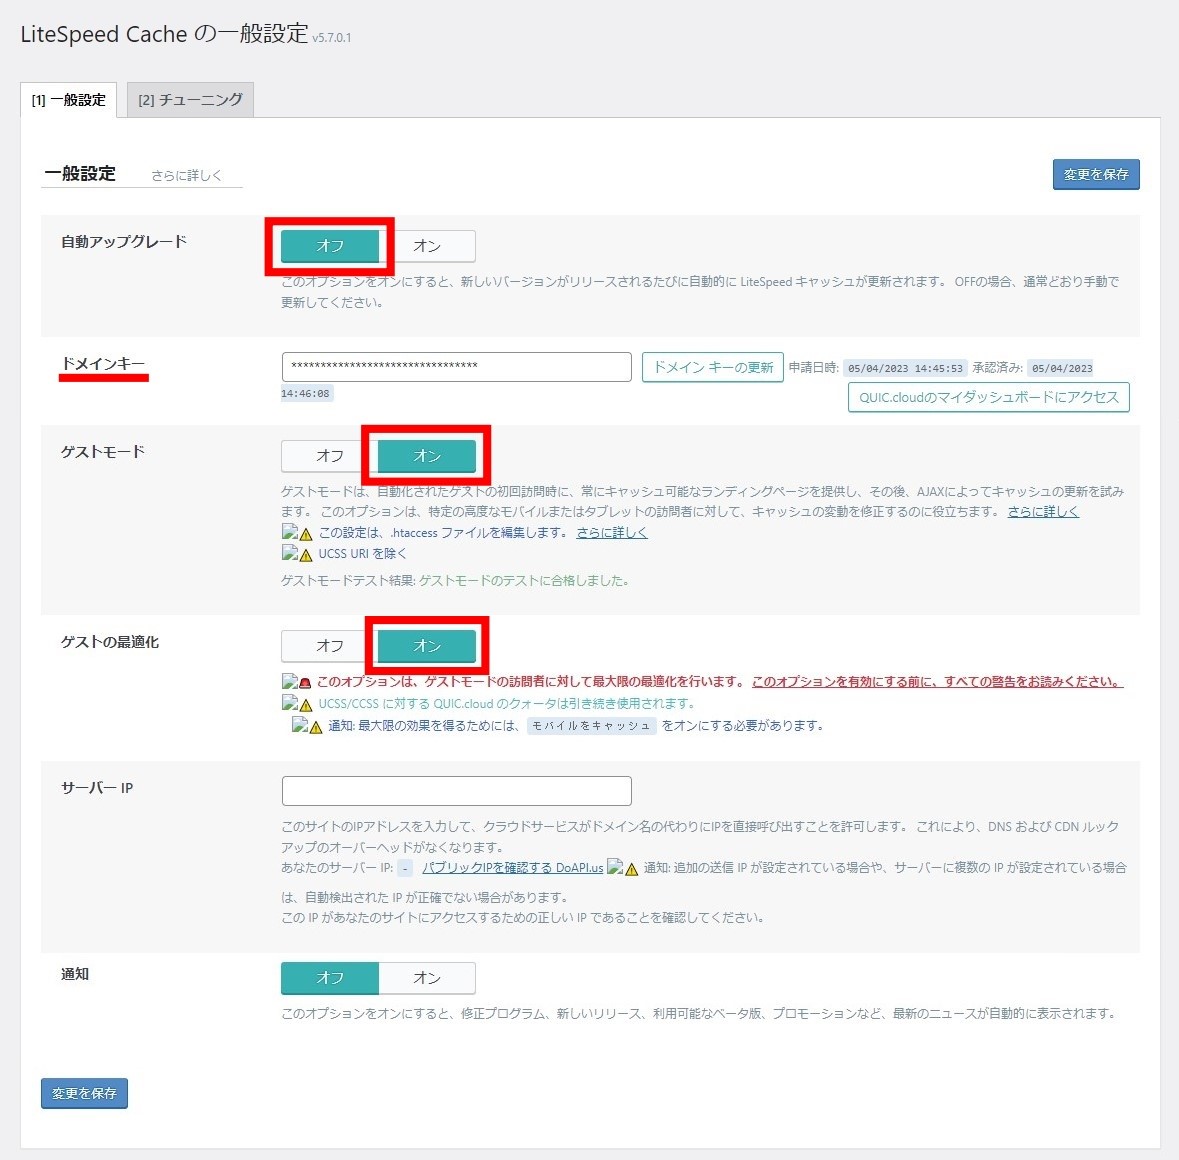Image resolution: width=1179 pixels, height=1160 pixels.
Task: Click ゲストモードのテストに合格しました text
Action: click(524, 580)
